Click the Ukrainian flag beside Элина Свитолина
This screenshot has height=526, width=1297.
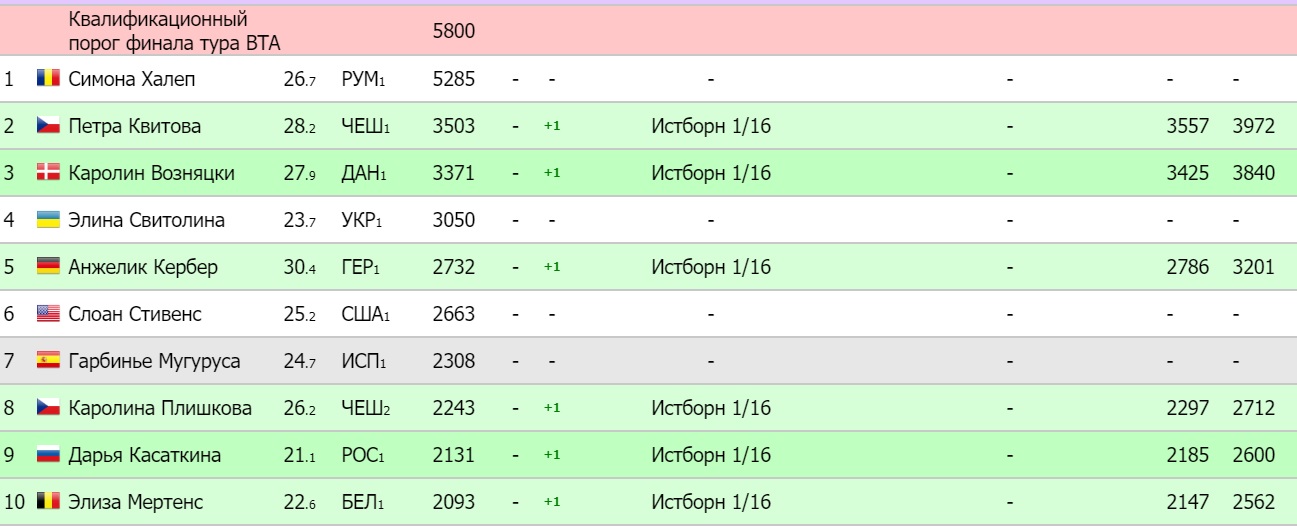click(48, 220)
